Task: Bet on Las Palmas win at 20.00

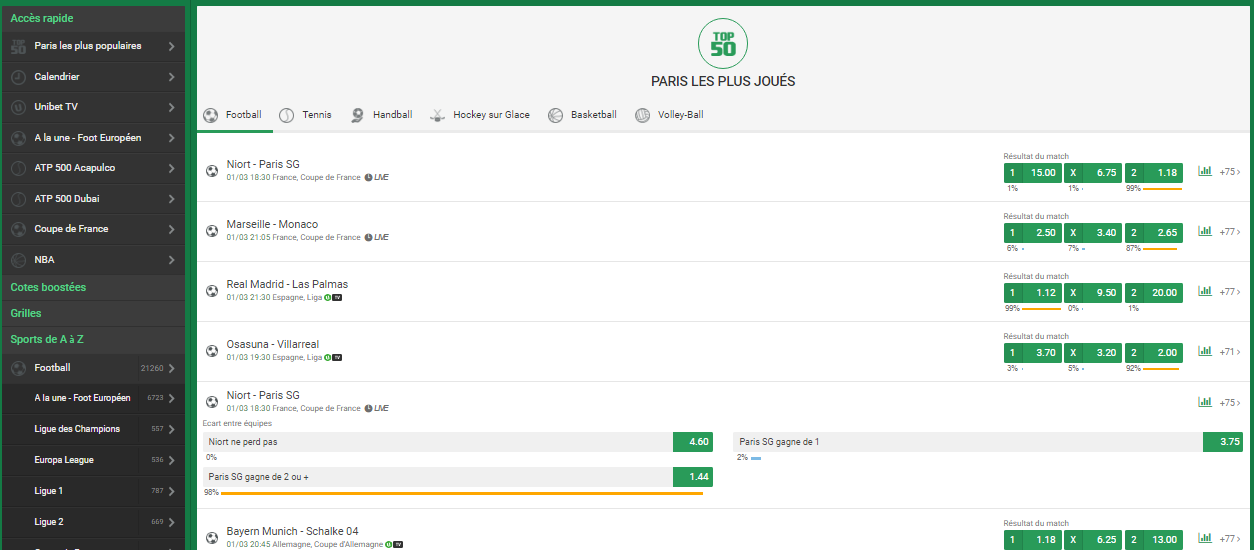Action: click(x=1153, y=292)
